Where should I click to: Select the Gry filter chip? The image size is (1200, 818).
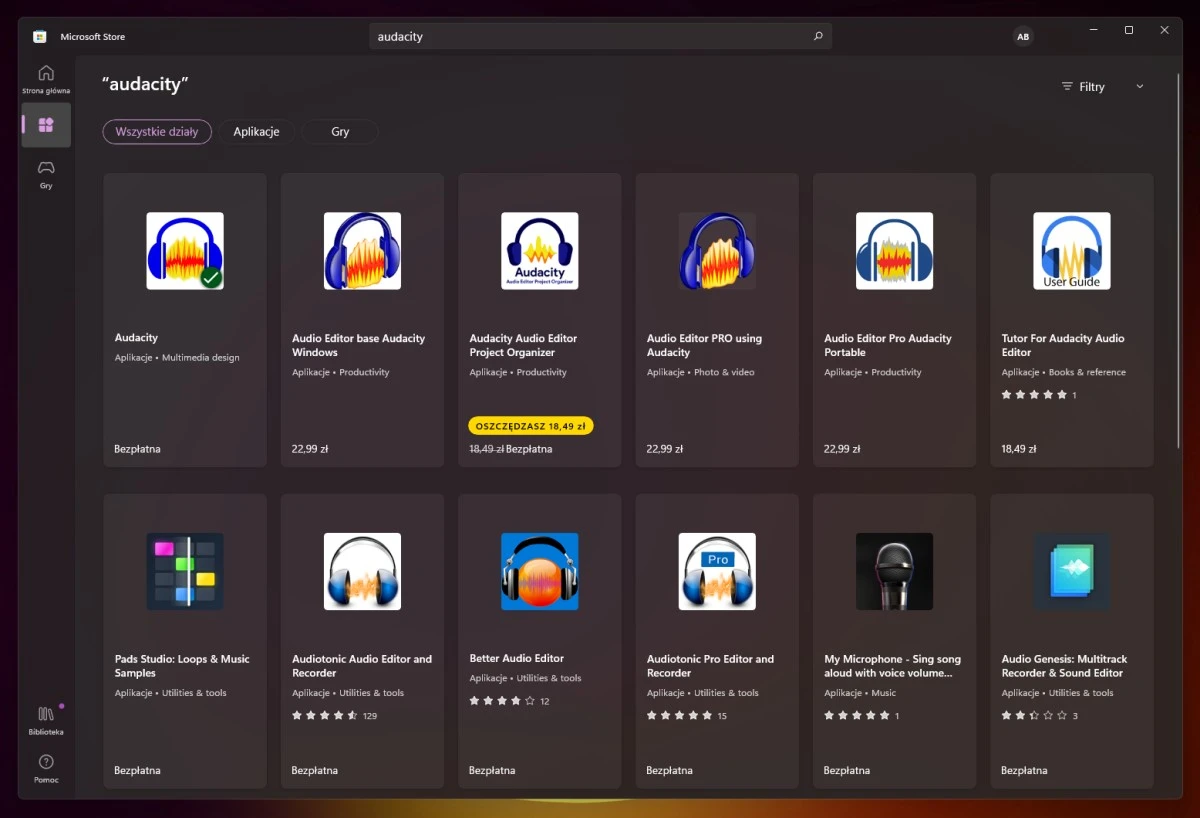click(x=340, y=132)
